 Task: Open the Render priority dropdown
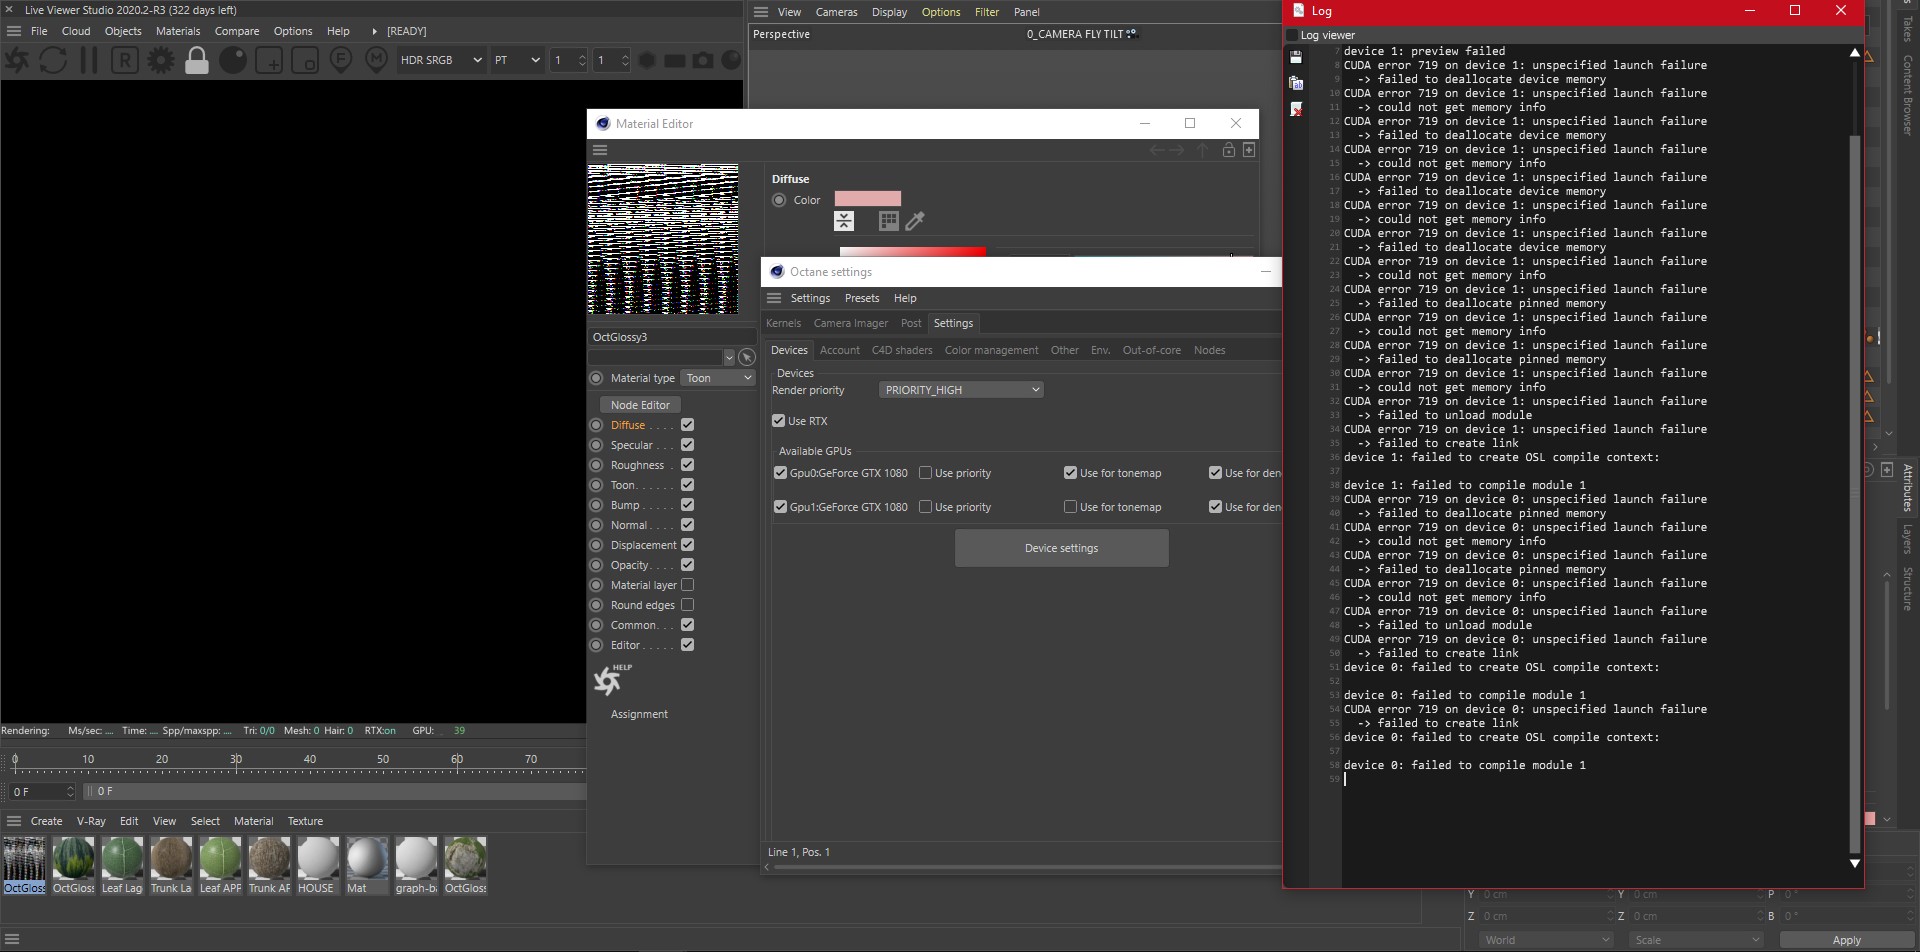point(961,390)
